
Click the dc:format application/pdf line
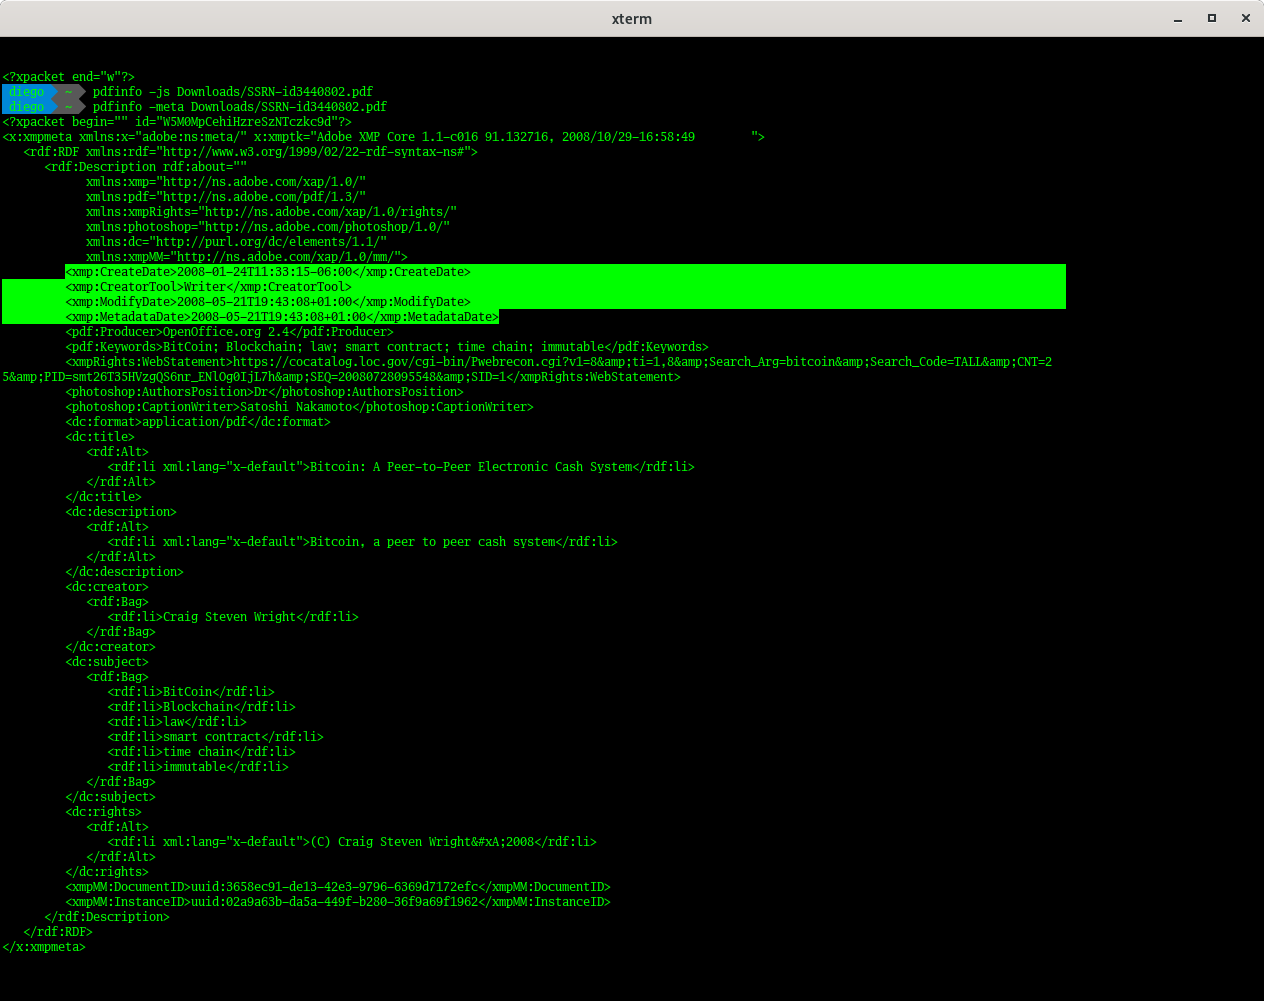tap(198, 422)
